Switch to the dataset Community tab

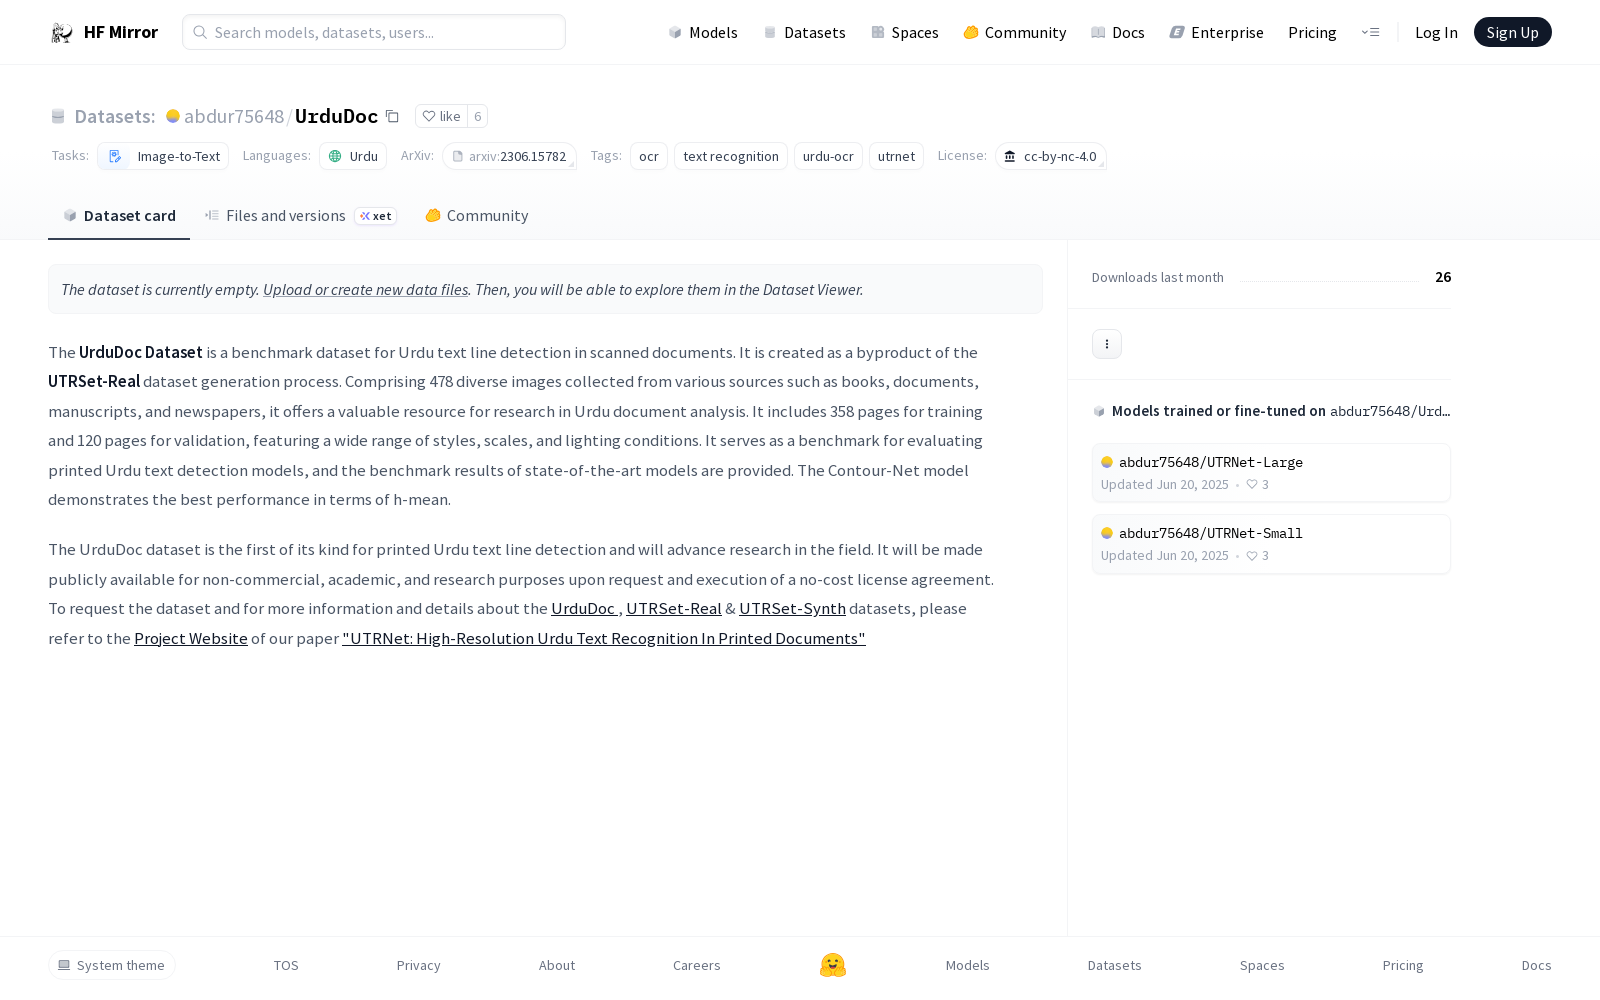point(476,216)
